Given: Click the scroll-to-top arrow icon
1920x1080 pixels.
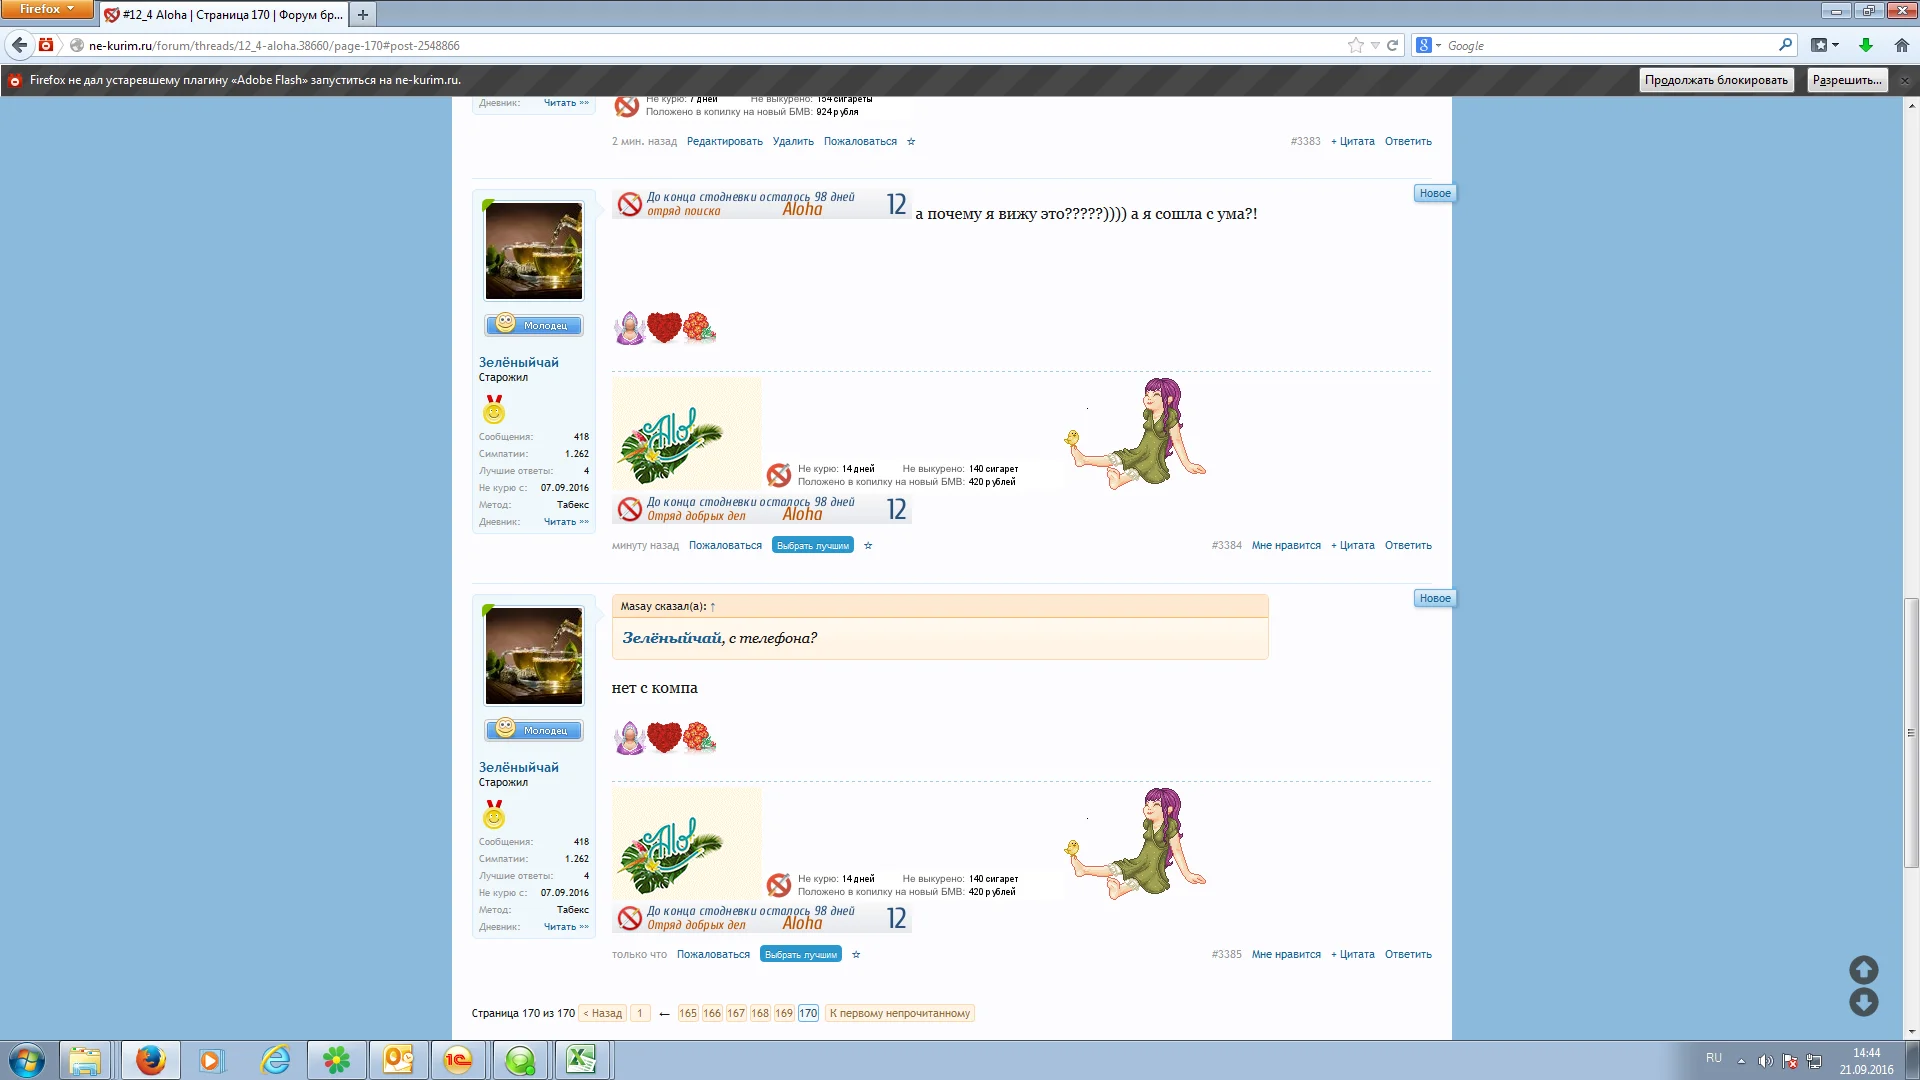Looking at the screenshot, I should click(x=1863, y=969).
